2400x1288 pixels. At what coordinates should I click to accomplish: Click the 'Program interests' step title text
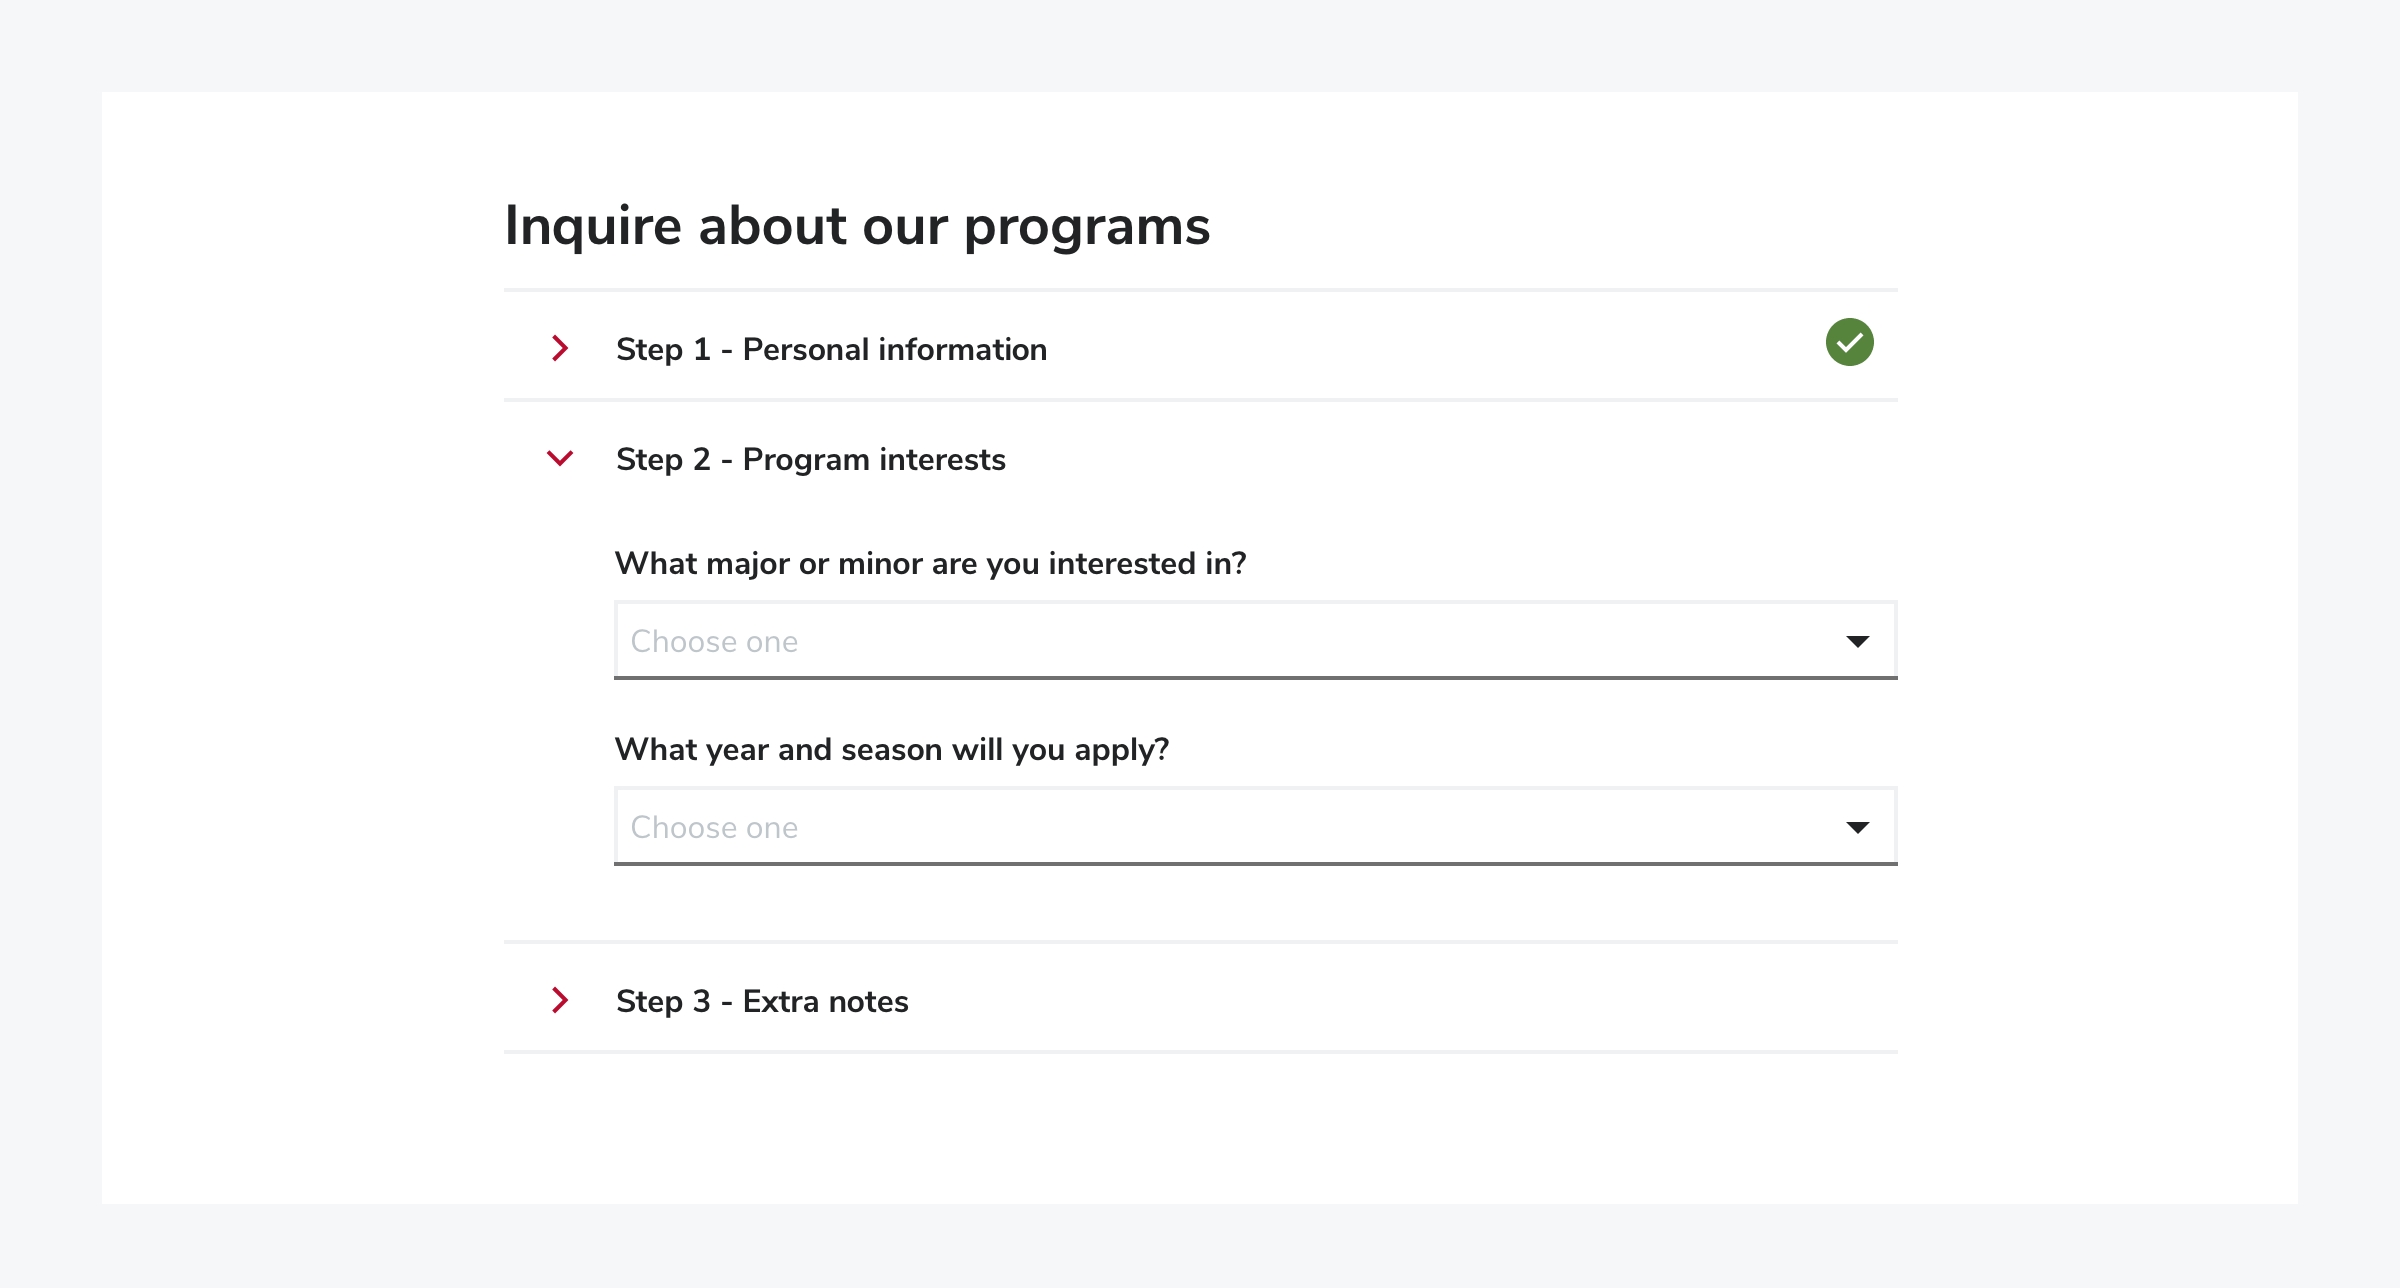point(874,459)
